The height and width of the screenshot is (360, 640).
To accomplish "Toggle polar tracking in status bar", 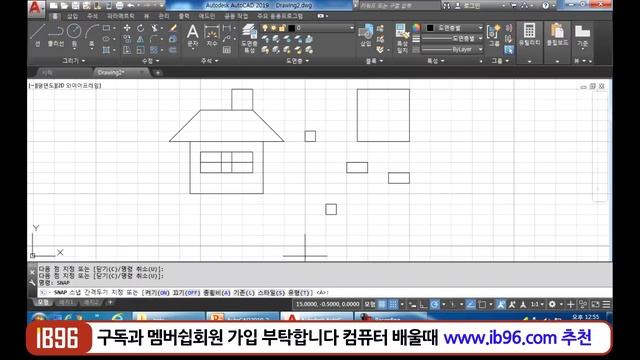I will [435, 304].
